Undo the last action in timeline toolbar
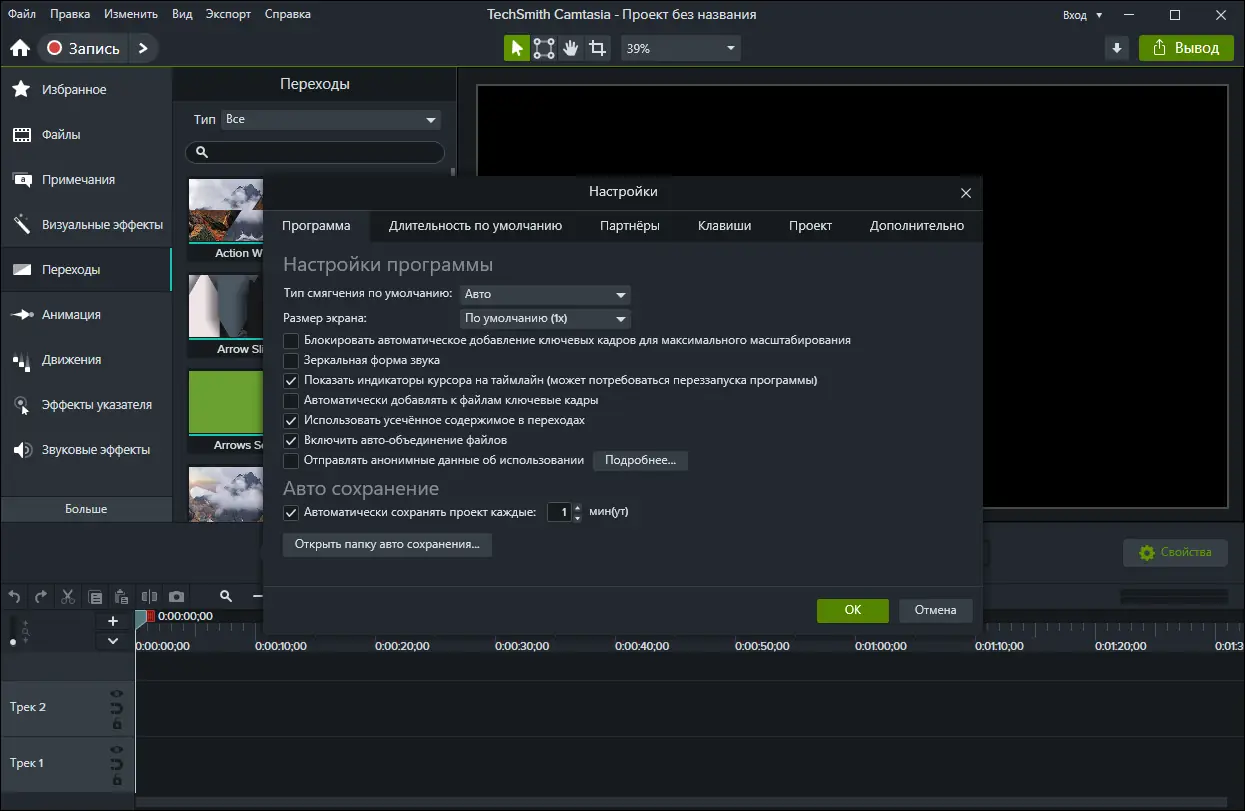The height and width of the screenshot is (811, 1245). tap(14, 596)
